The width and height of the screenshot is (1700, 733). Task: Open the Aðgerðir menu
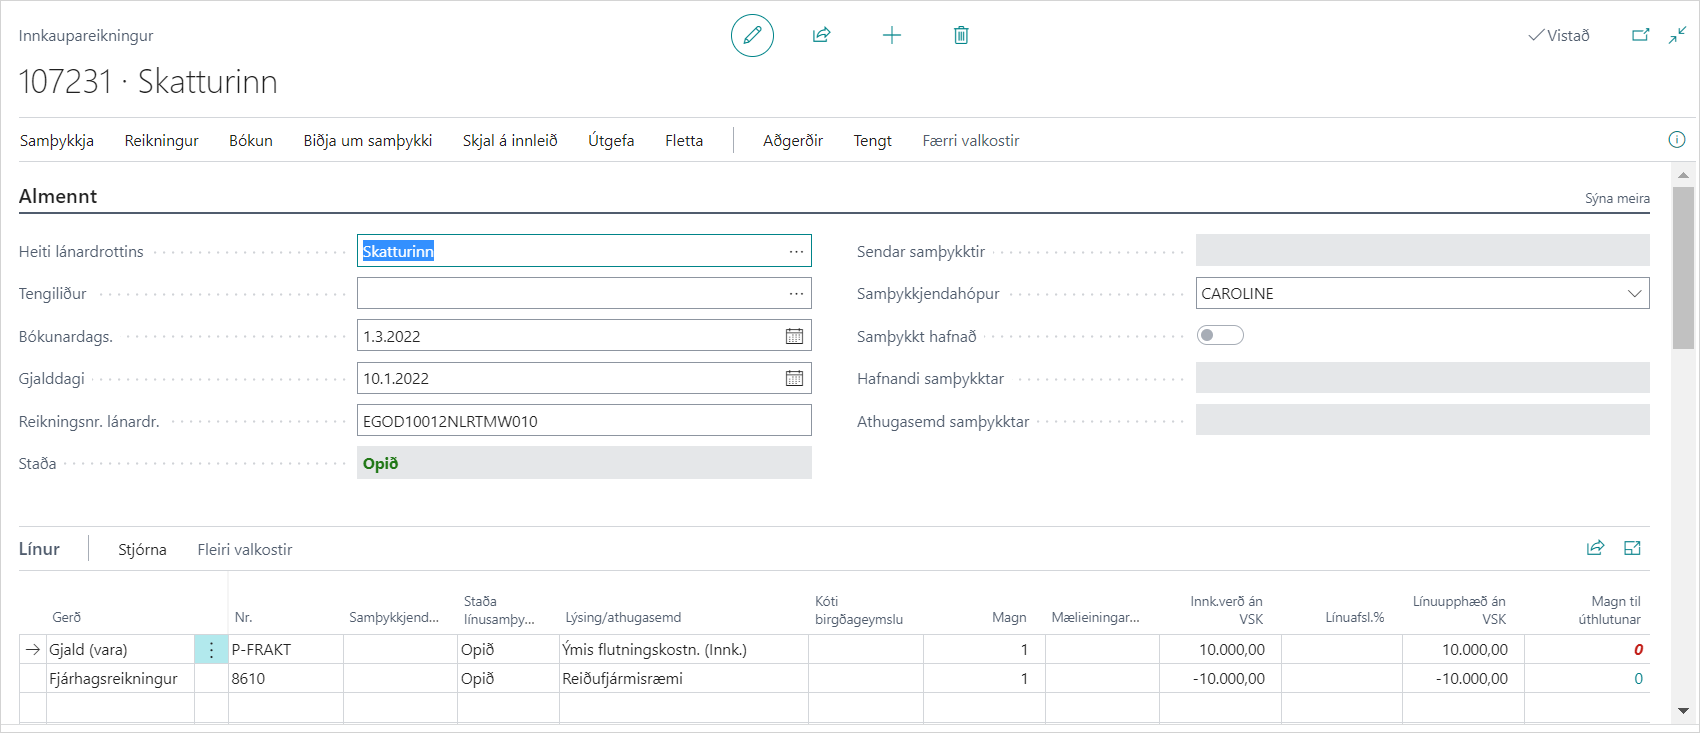point(792,141)
